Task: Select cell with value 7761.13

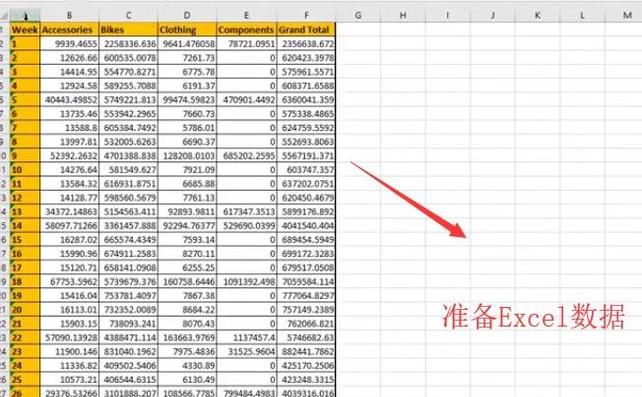Action: [x=187, y=198]
